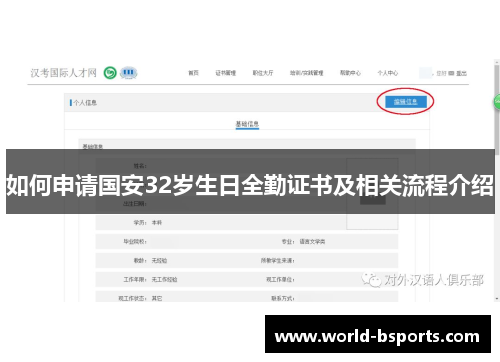Click the scrollbar down arrow
This screenshot has height=362, width=500.
[x=497, y=298]
